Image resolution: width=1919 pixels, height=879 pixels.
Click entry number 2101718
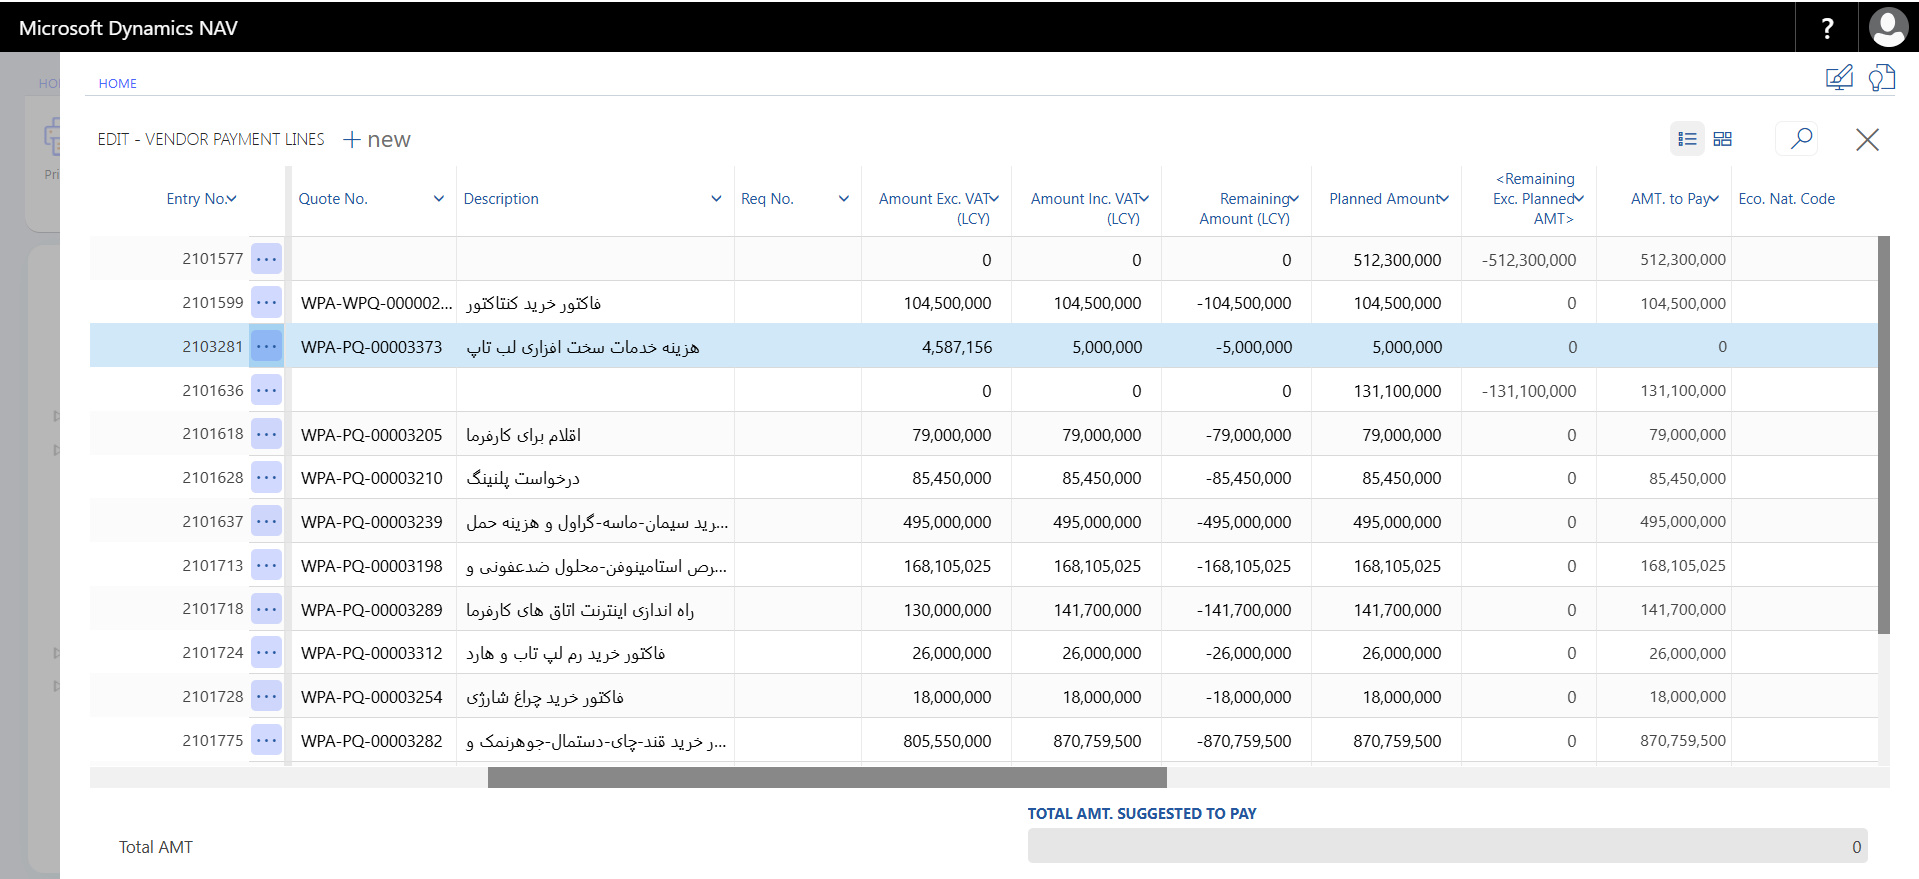212,609
